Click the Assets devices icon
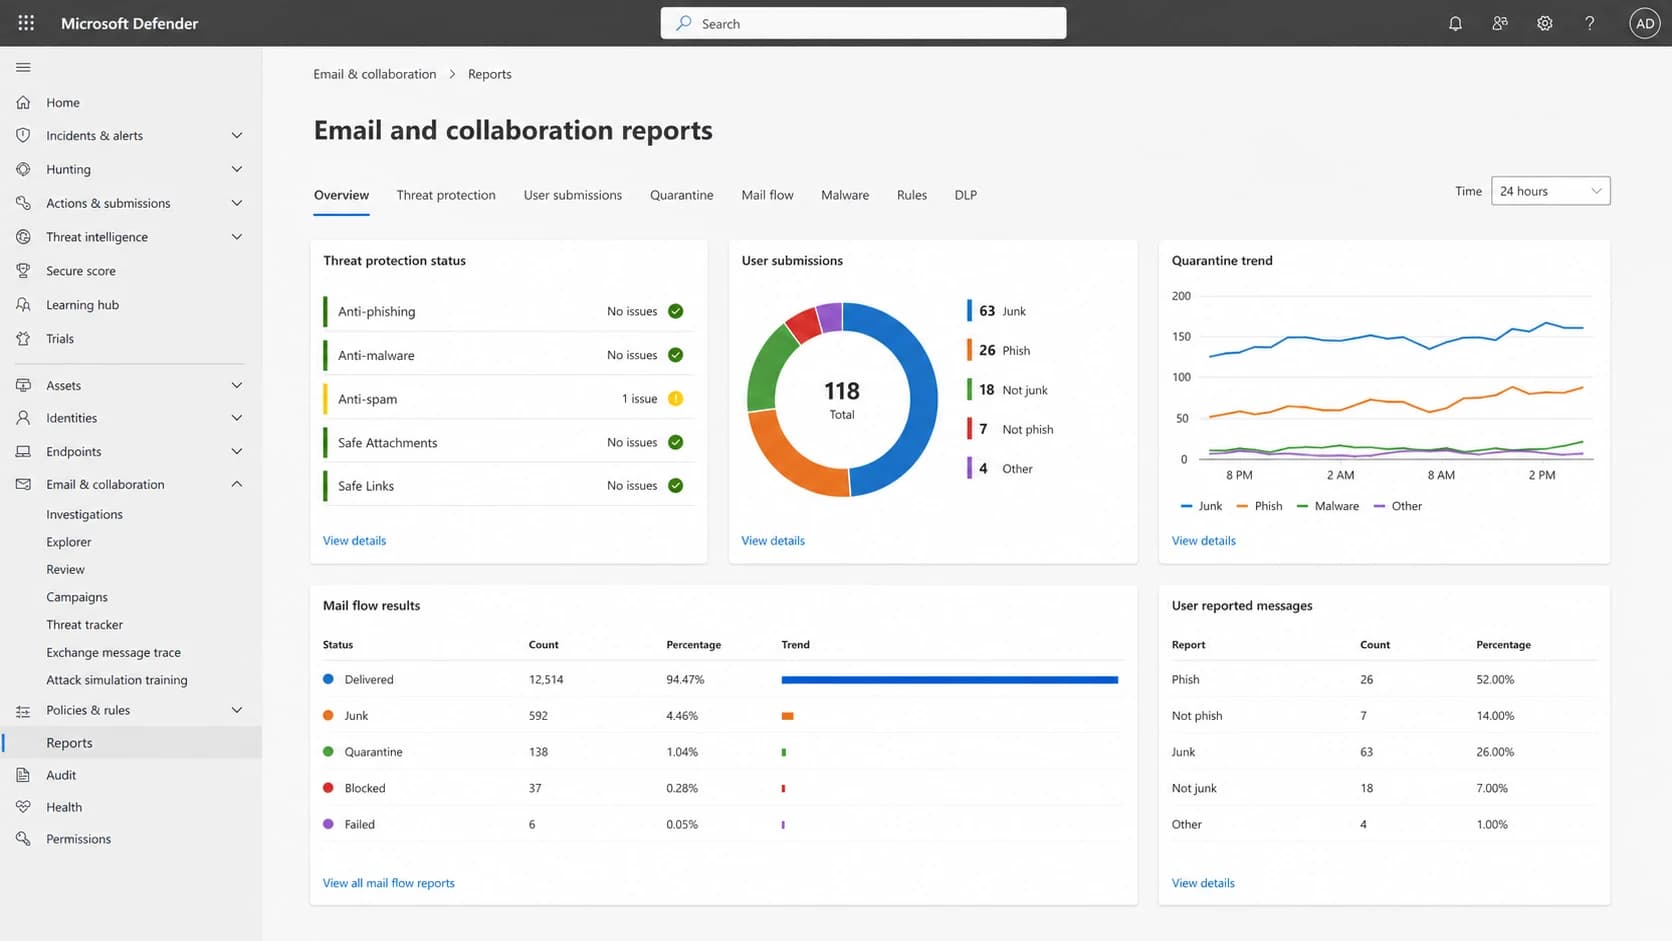 click(x=23, y=385)
